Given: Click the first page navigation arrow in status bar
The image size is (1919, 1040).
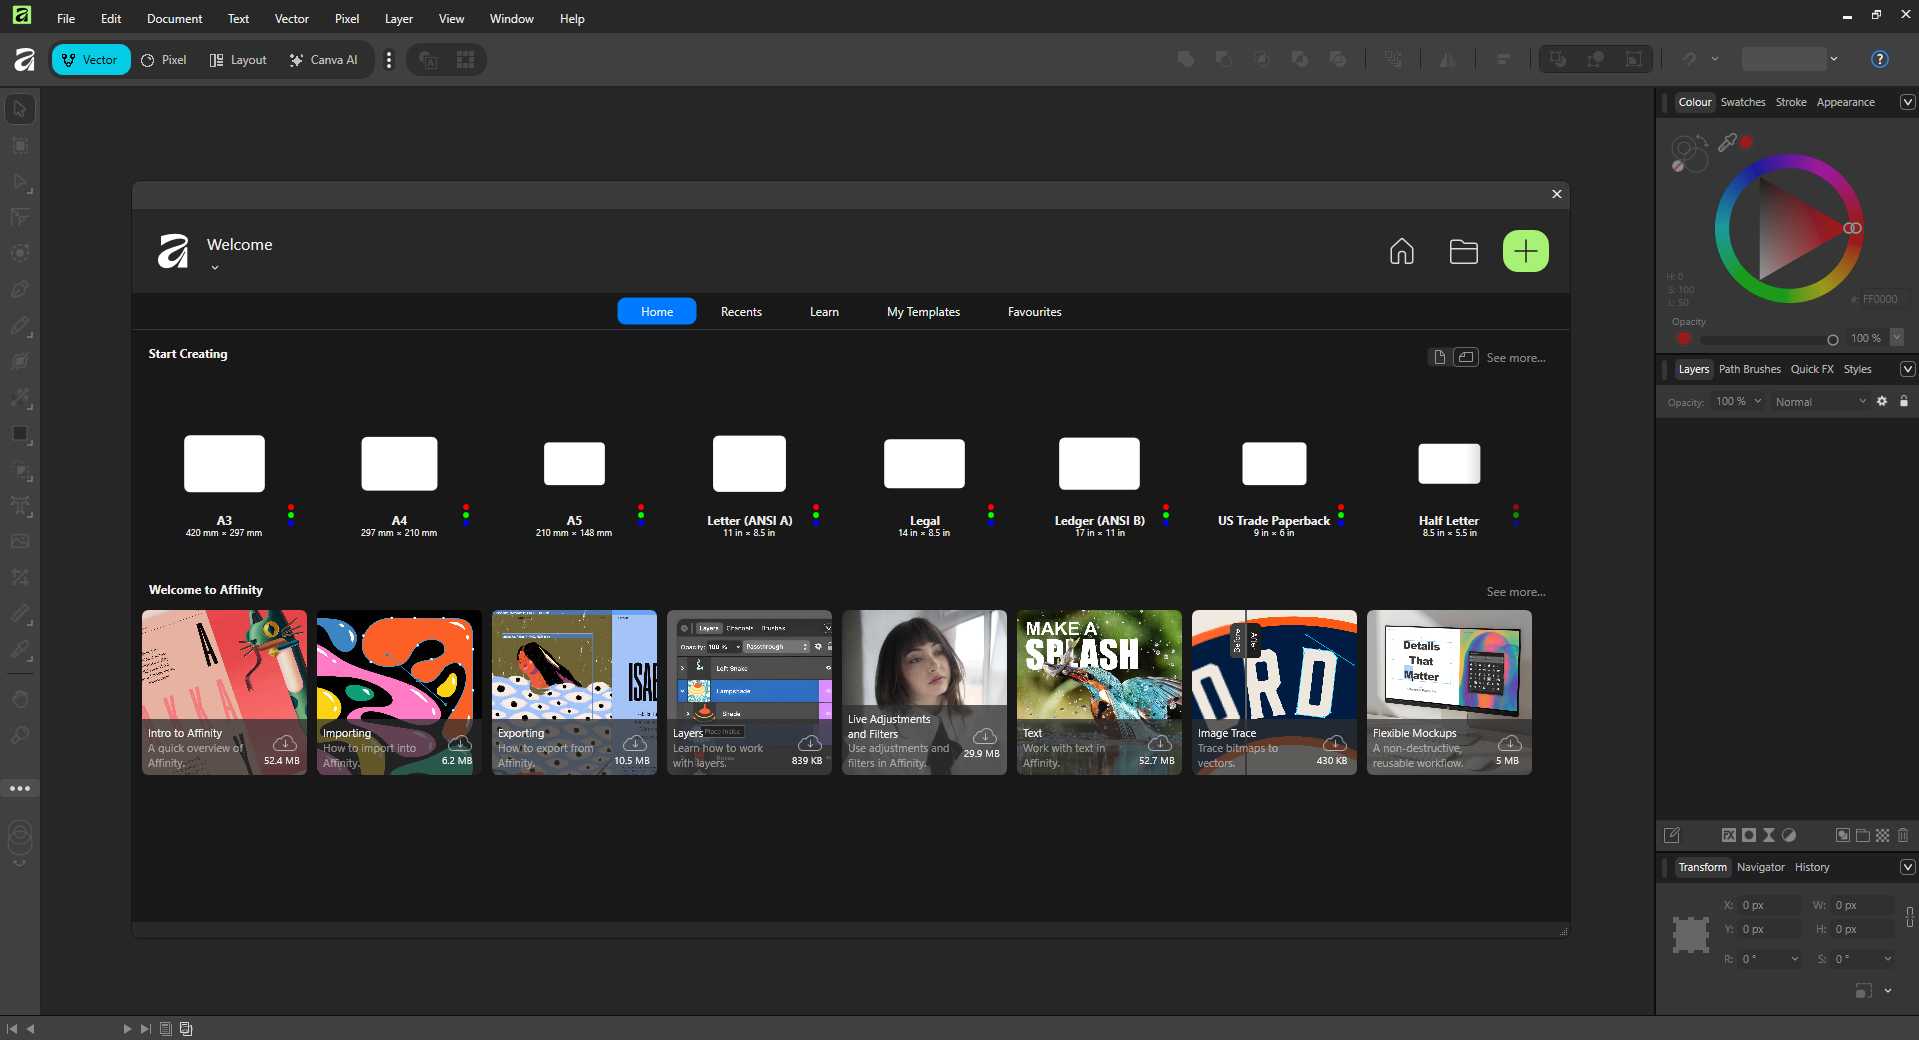Looking at the screenshot, I should click(x=12, y=1028).
